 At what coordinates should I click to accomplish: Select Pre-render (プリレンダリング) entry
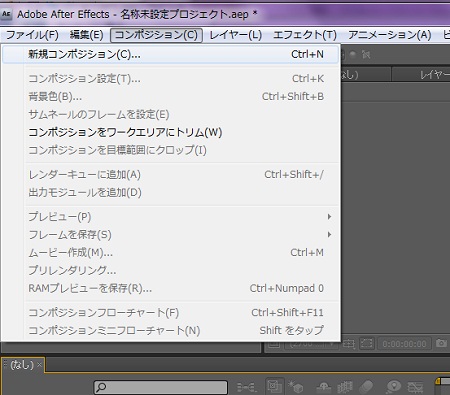pos(170,271)
